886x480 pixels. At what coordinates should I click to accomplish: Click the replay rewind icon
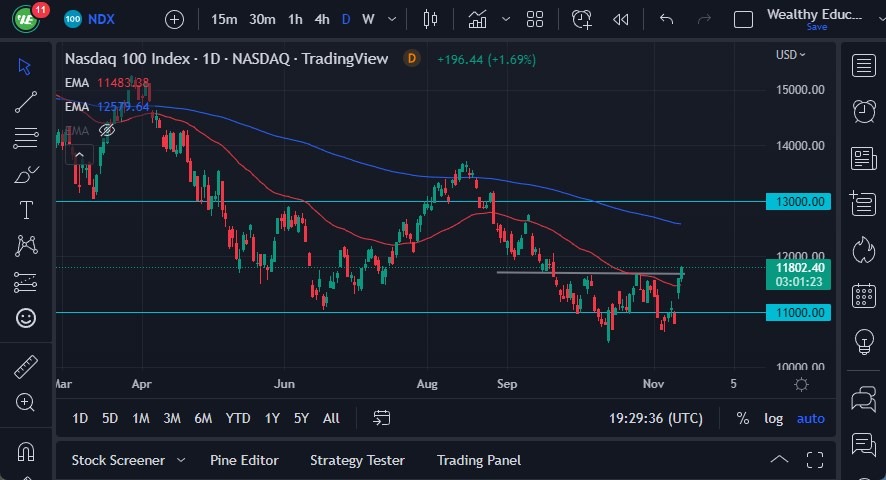coord(621,19)
